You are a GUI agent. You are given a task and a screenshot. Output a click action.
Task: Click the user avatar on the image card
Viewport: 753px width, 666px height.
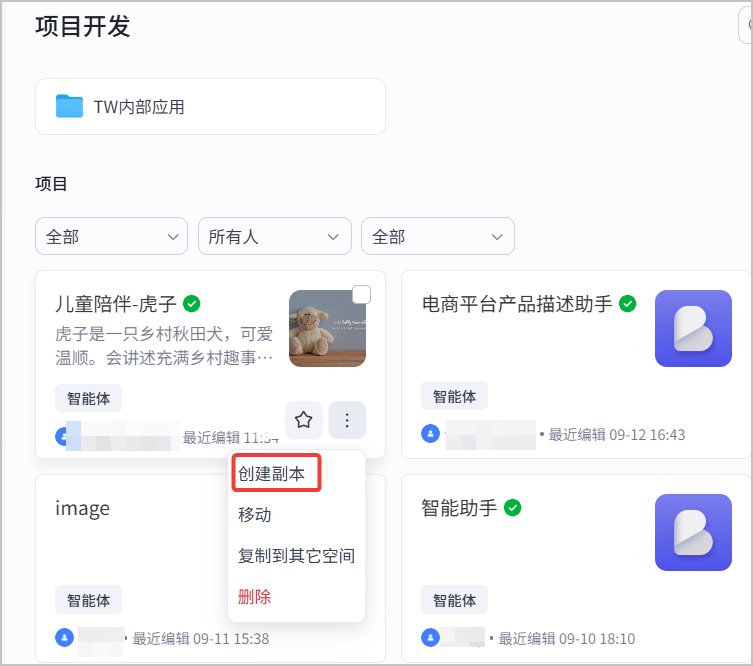pyautogui.click(x=64, y=638)
